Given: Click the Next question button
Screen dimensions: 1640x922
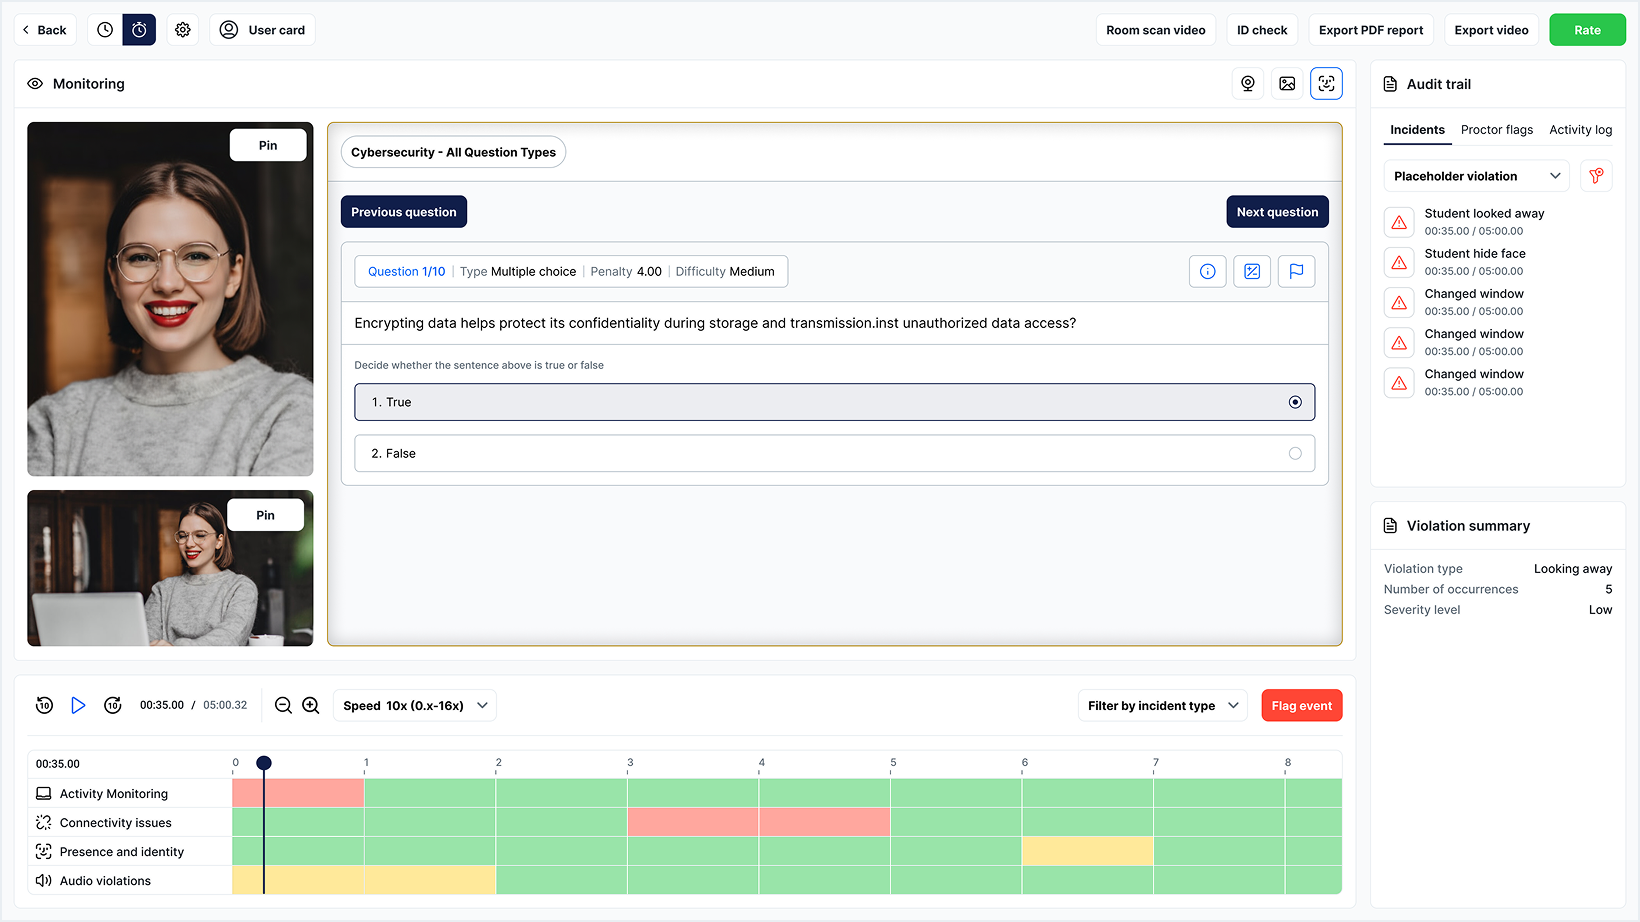Looking at the screenshot, I should (1277, 212).
